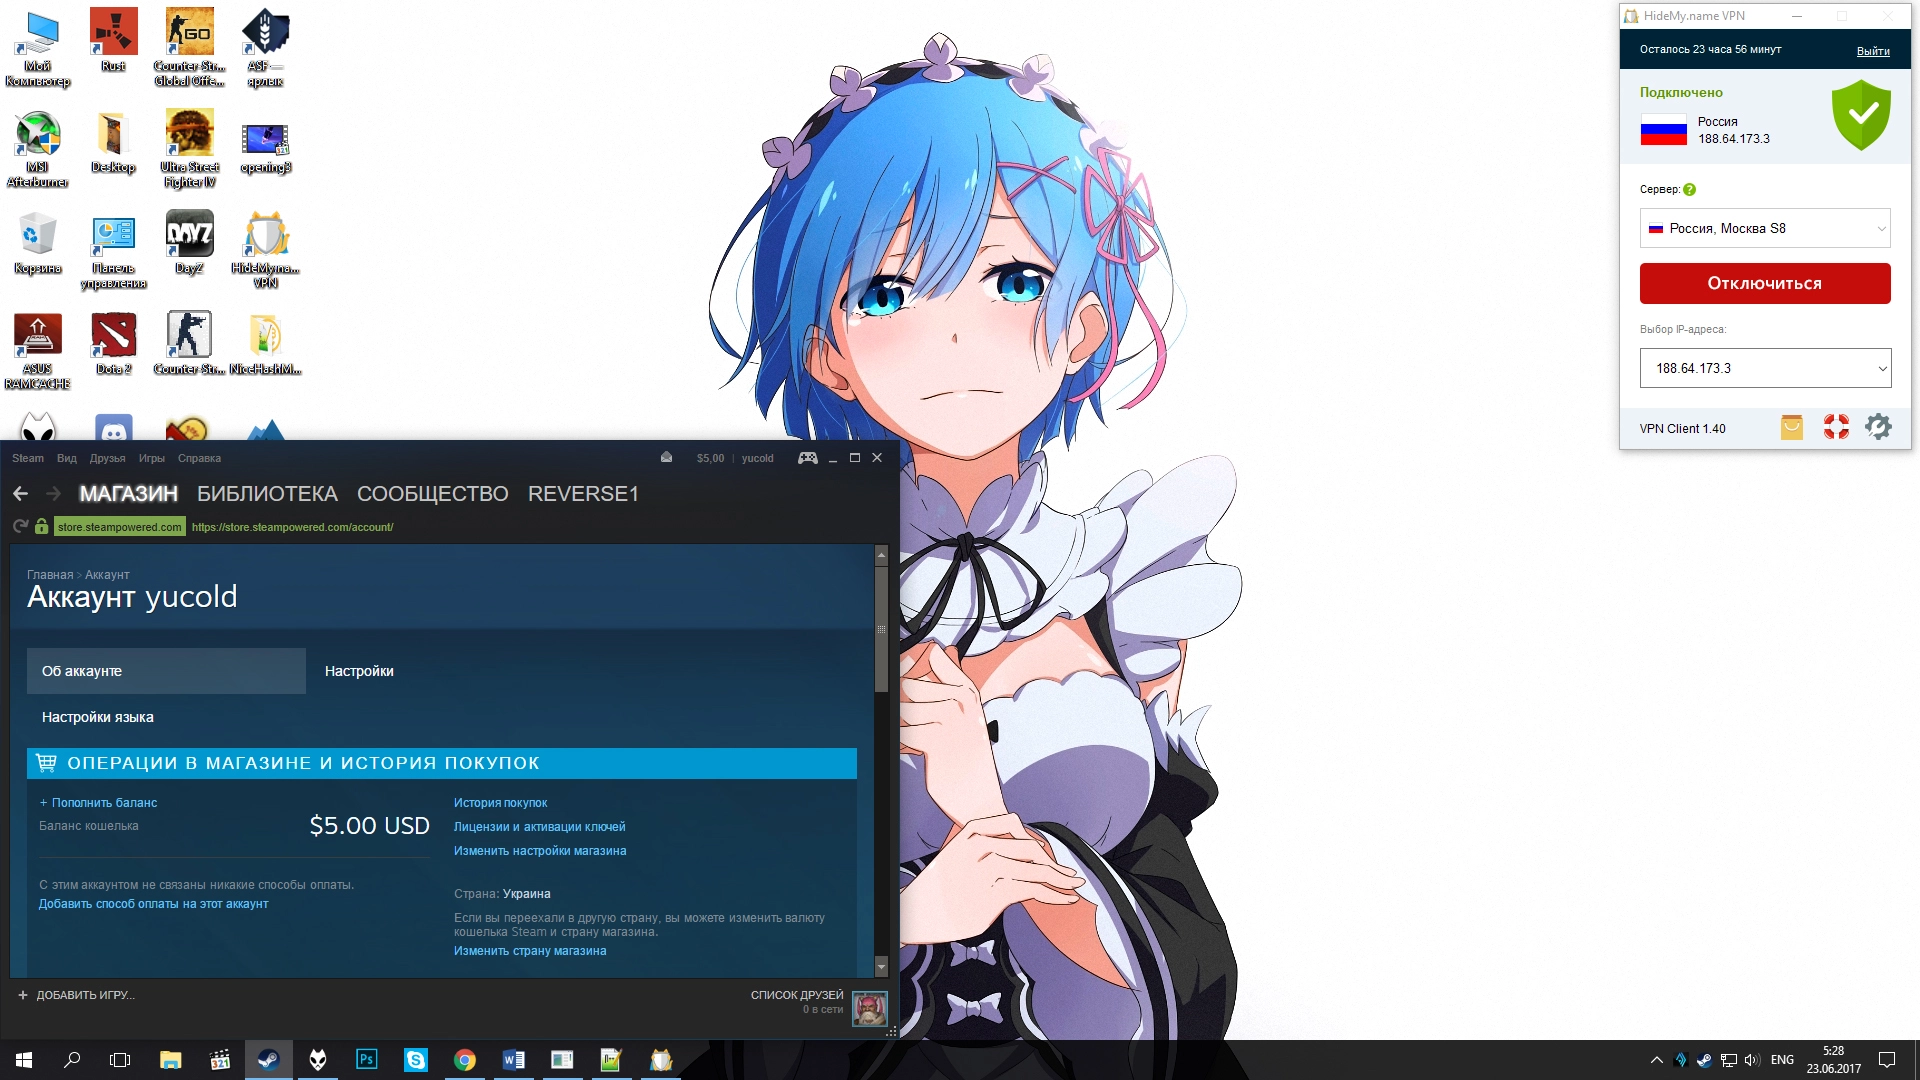Open Steam inbox notification envelope icon
The image size is (1920, 1080).
(666, 458)
